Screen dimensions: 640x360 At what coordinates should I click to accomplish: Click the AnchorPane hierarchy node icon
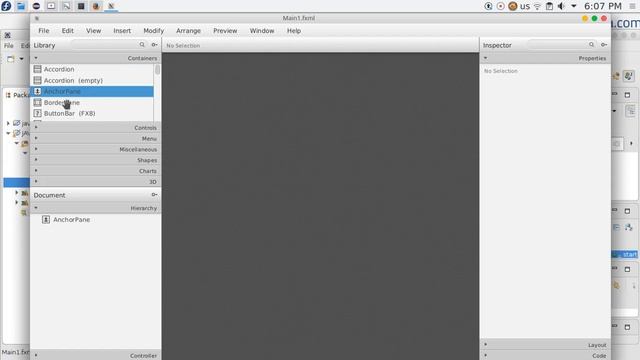pos(46,220)
